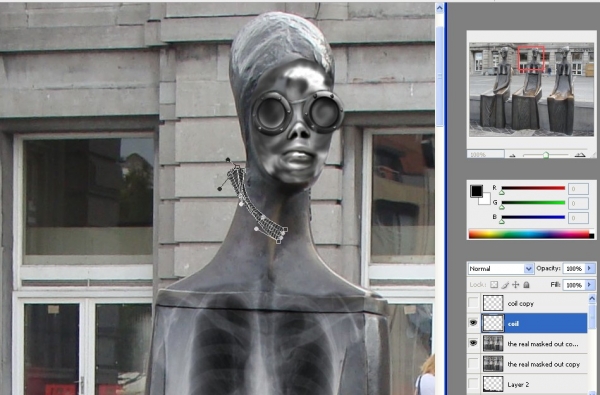Select the coil copy layer name
The image size is (600, 395).
coord(520,304)
